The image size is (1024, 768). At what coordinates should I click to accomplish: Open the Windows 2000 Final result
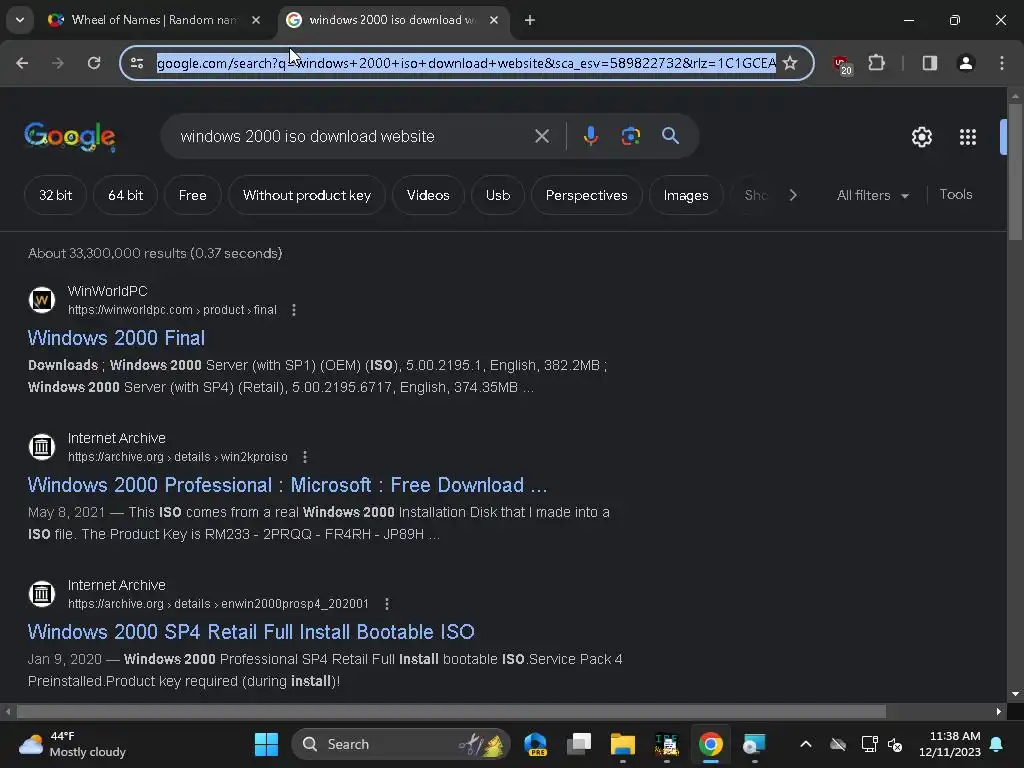tap(116, 338)
